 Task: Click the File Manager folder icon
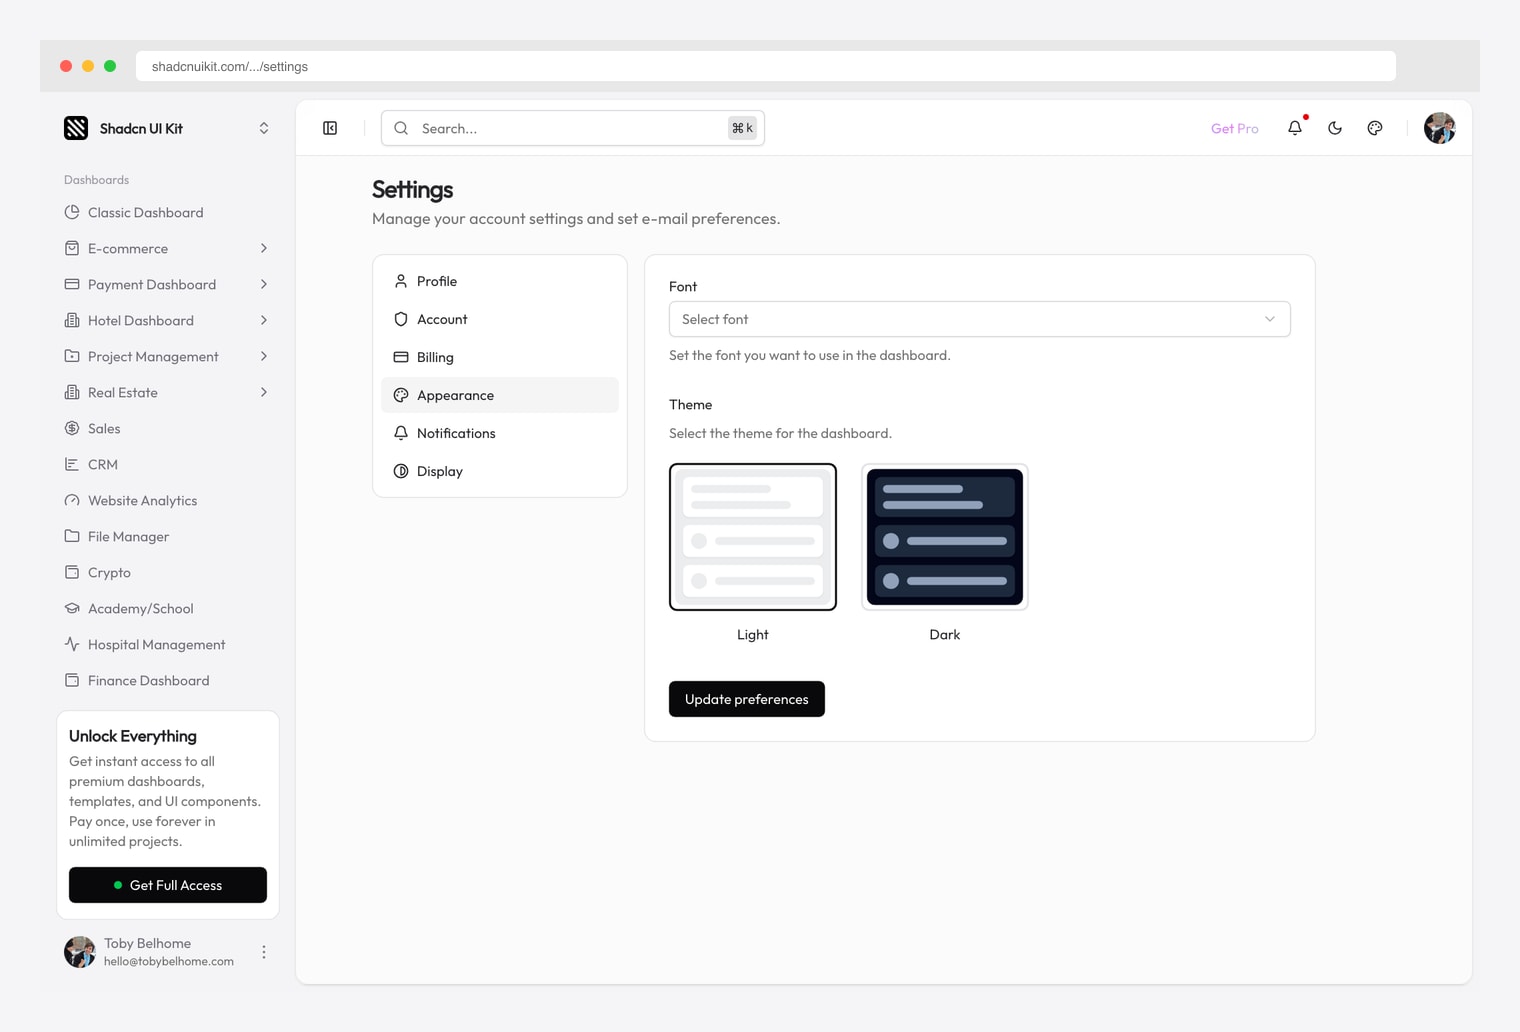pyautogui.click(x=72, y=536)
